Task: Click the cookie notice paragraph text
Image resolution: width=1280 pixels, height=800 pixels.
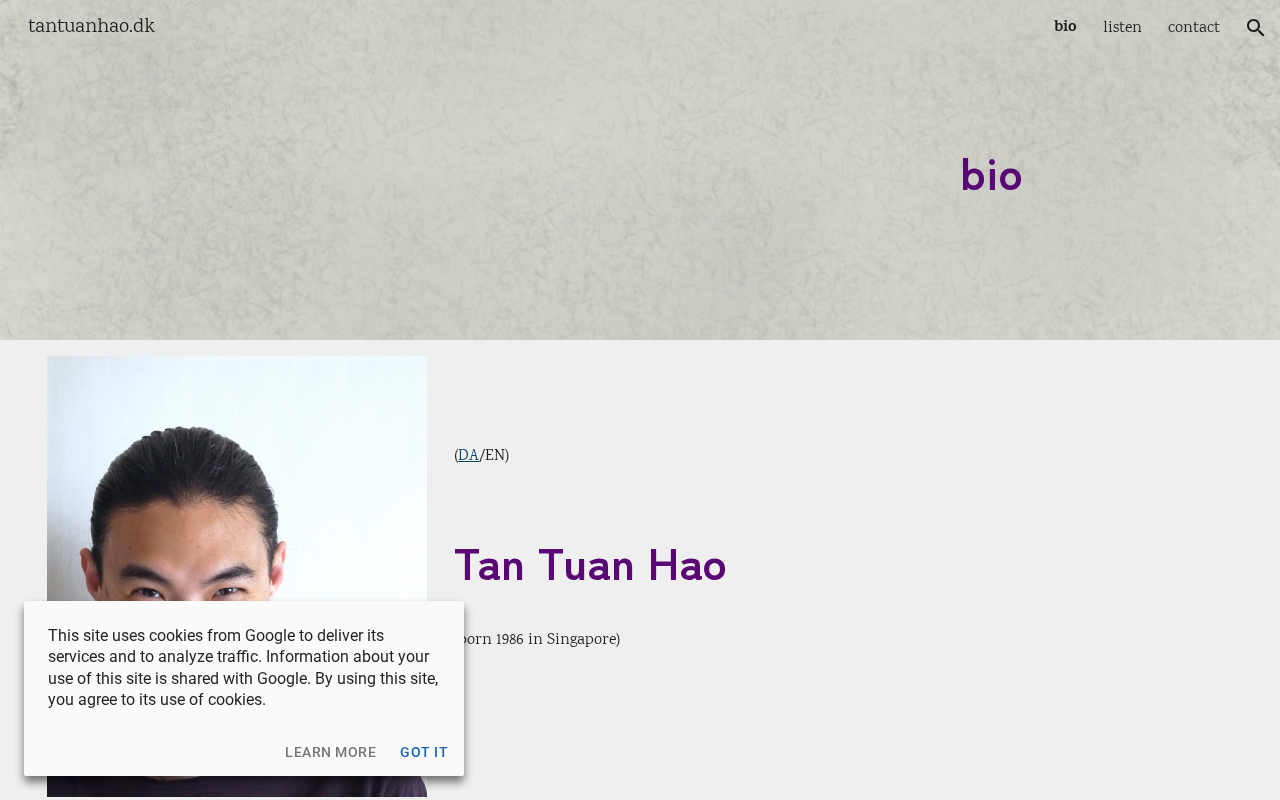Action: coord(243,667)
